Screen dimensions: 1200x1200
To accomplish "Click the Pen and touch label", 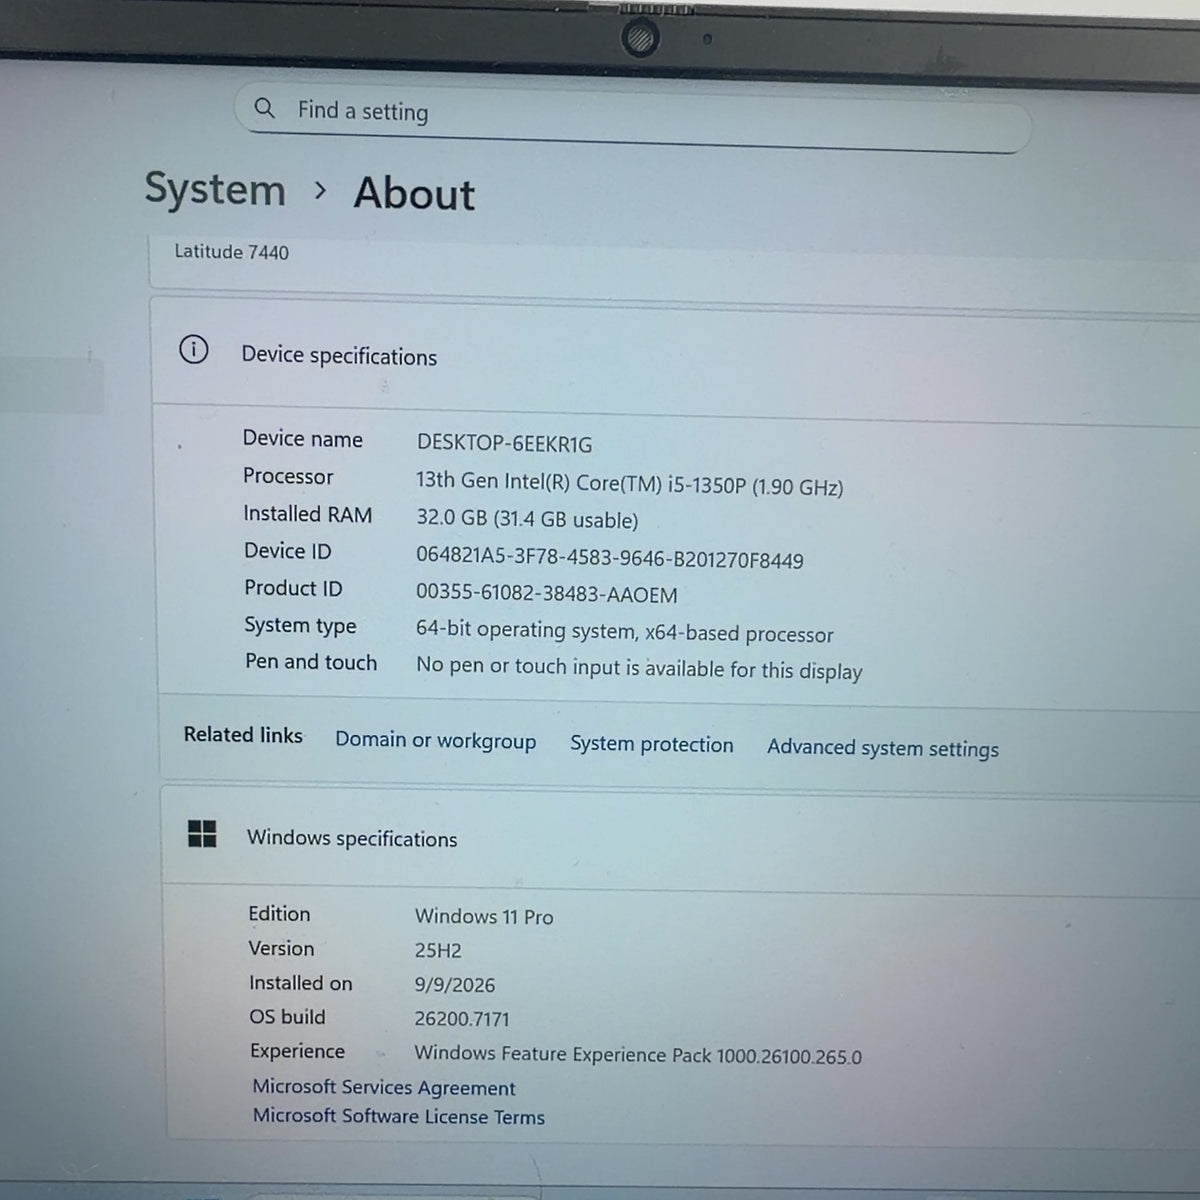I will coord(311,662).
